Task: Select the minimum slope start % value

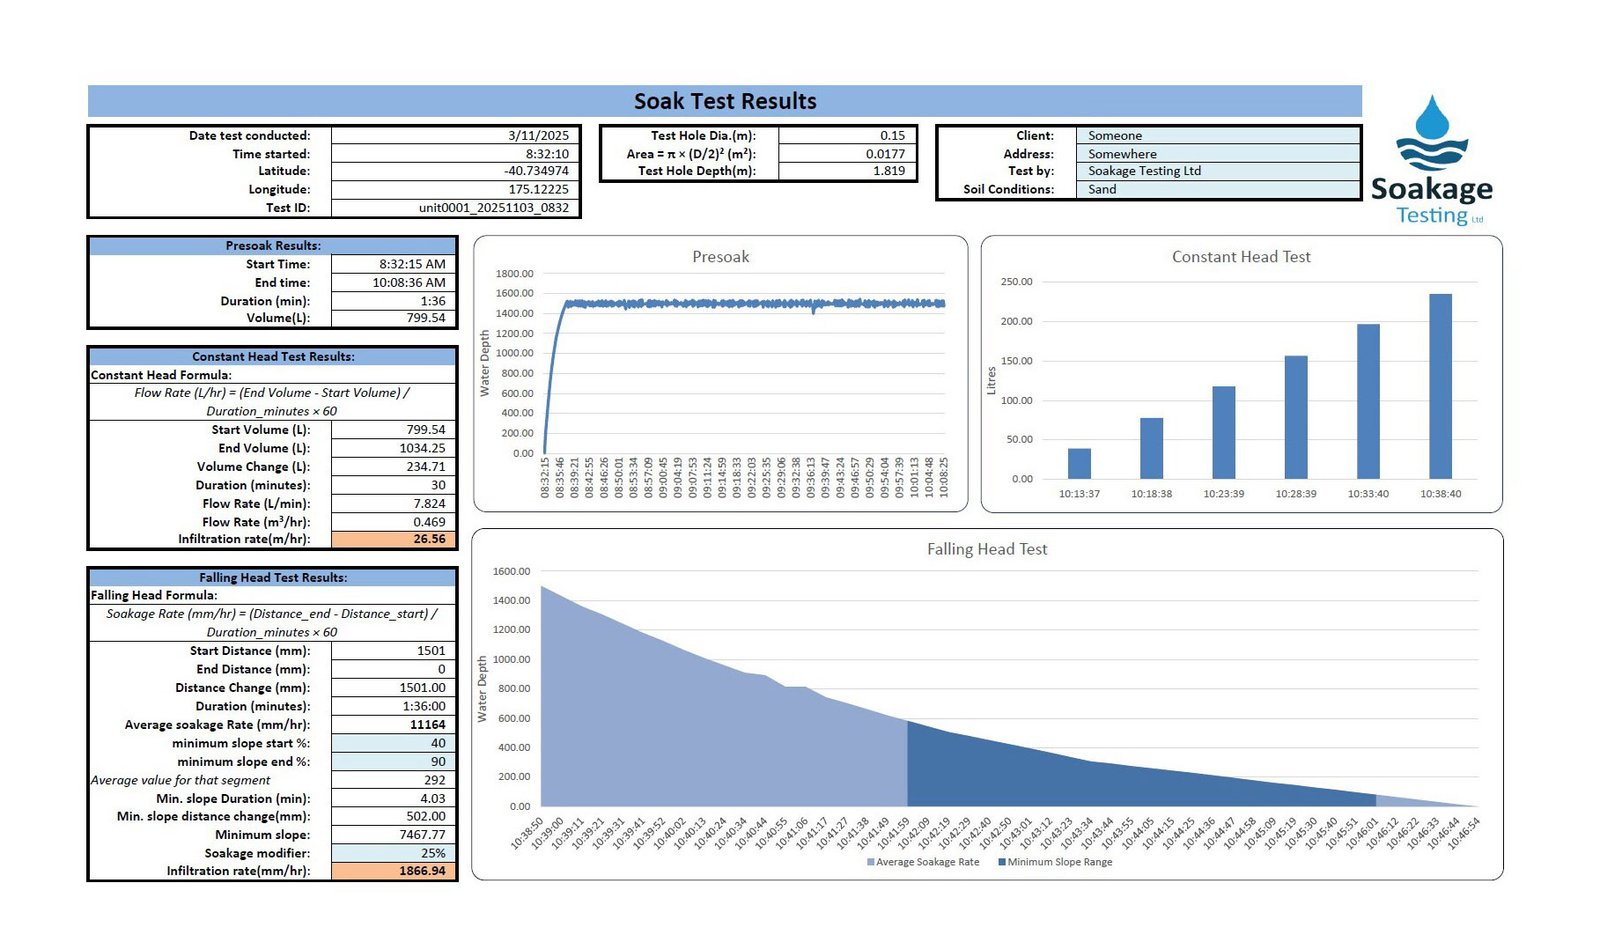Action: click(x=394, y=743)
